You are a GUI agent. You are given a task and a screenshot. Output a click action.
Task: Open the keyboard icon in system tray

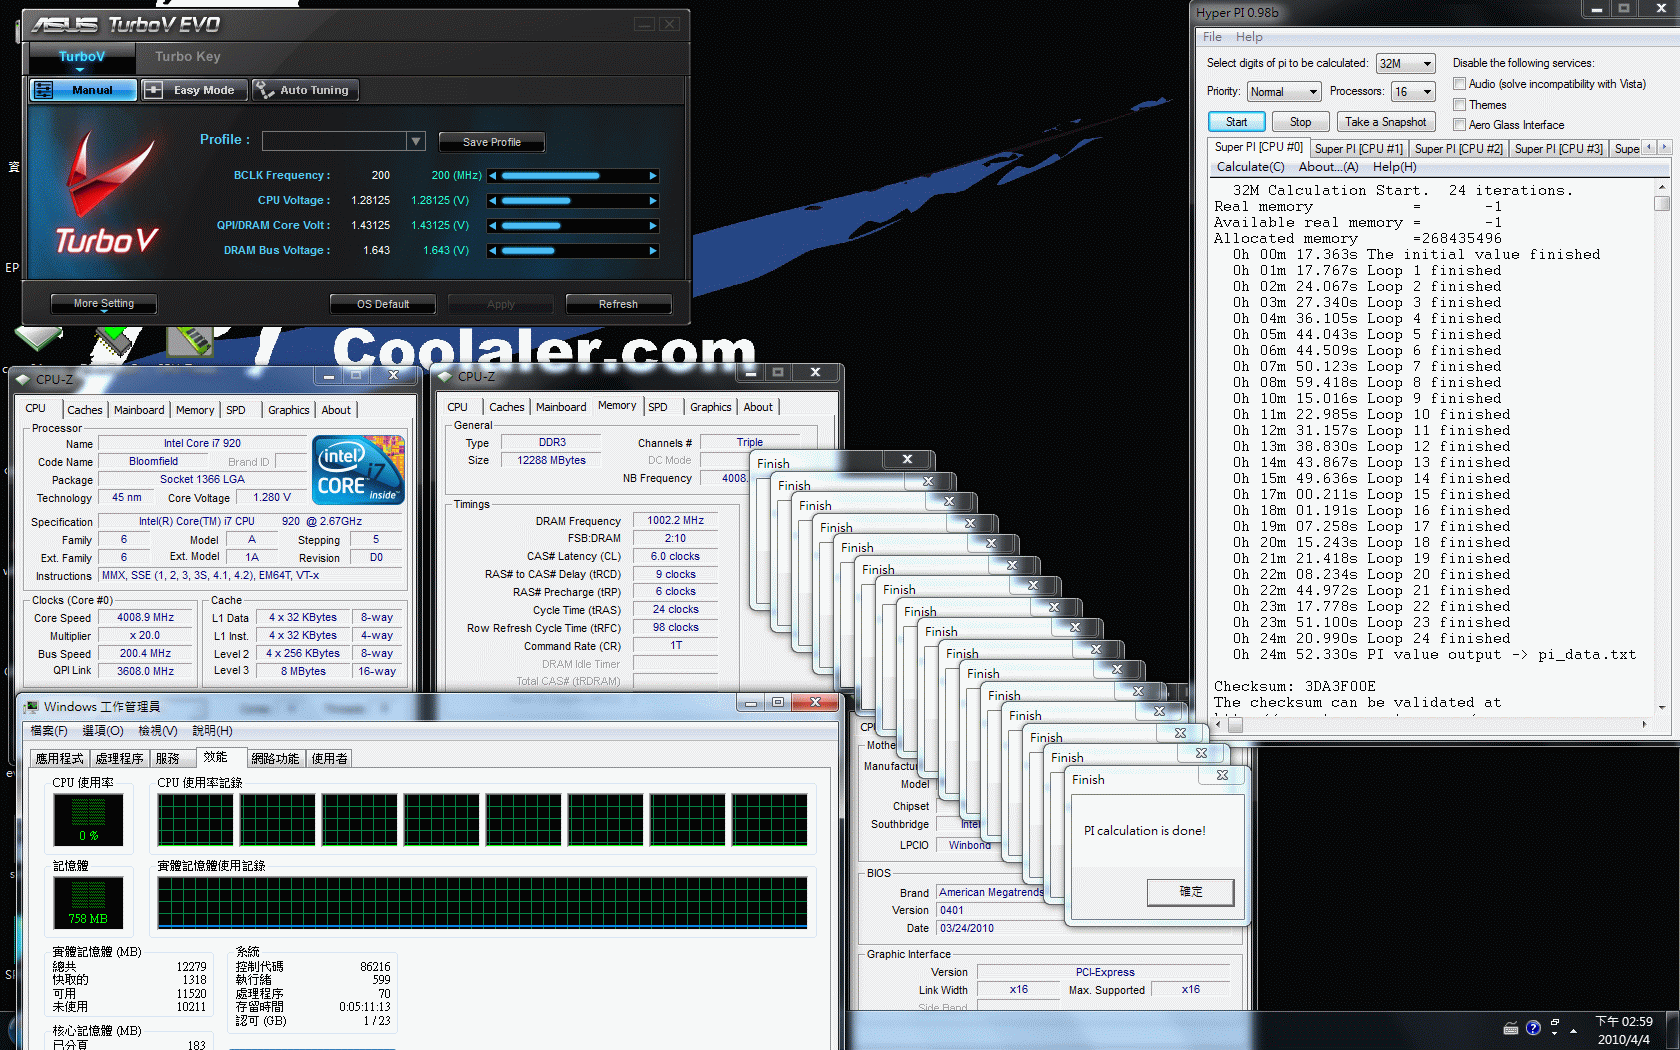pyautogui.click(x=1511, y=1028)
